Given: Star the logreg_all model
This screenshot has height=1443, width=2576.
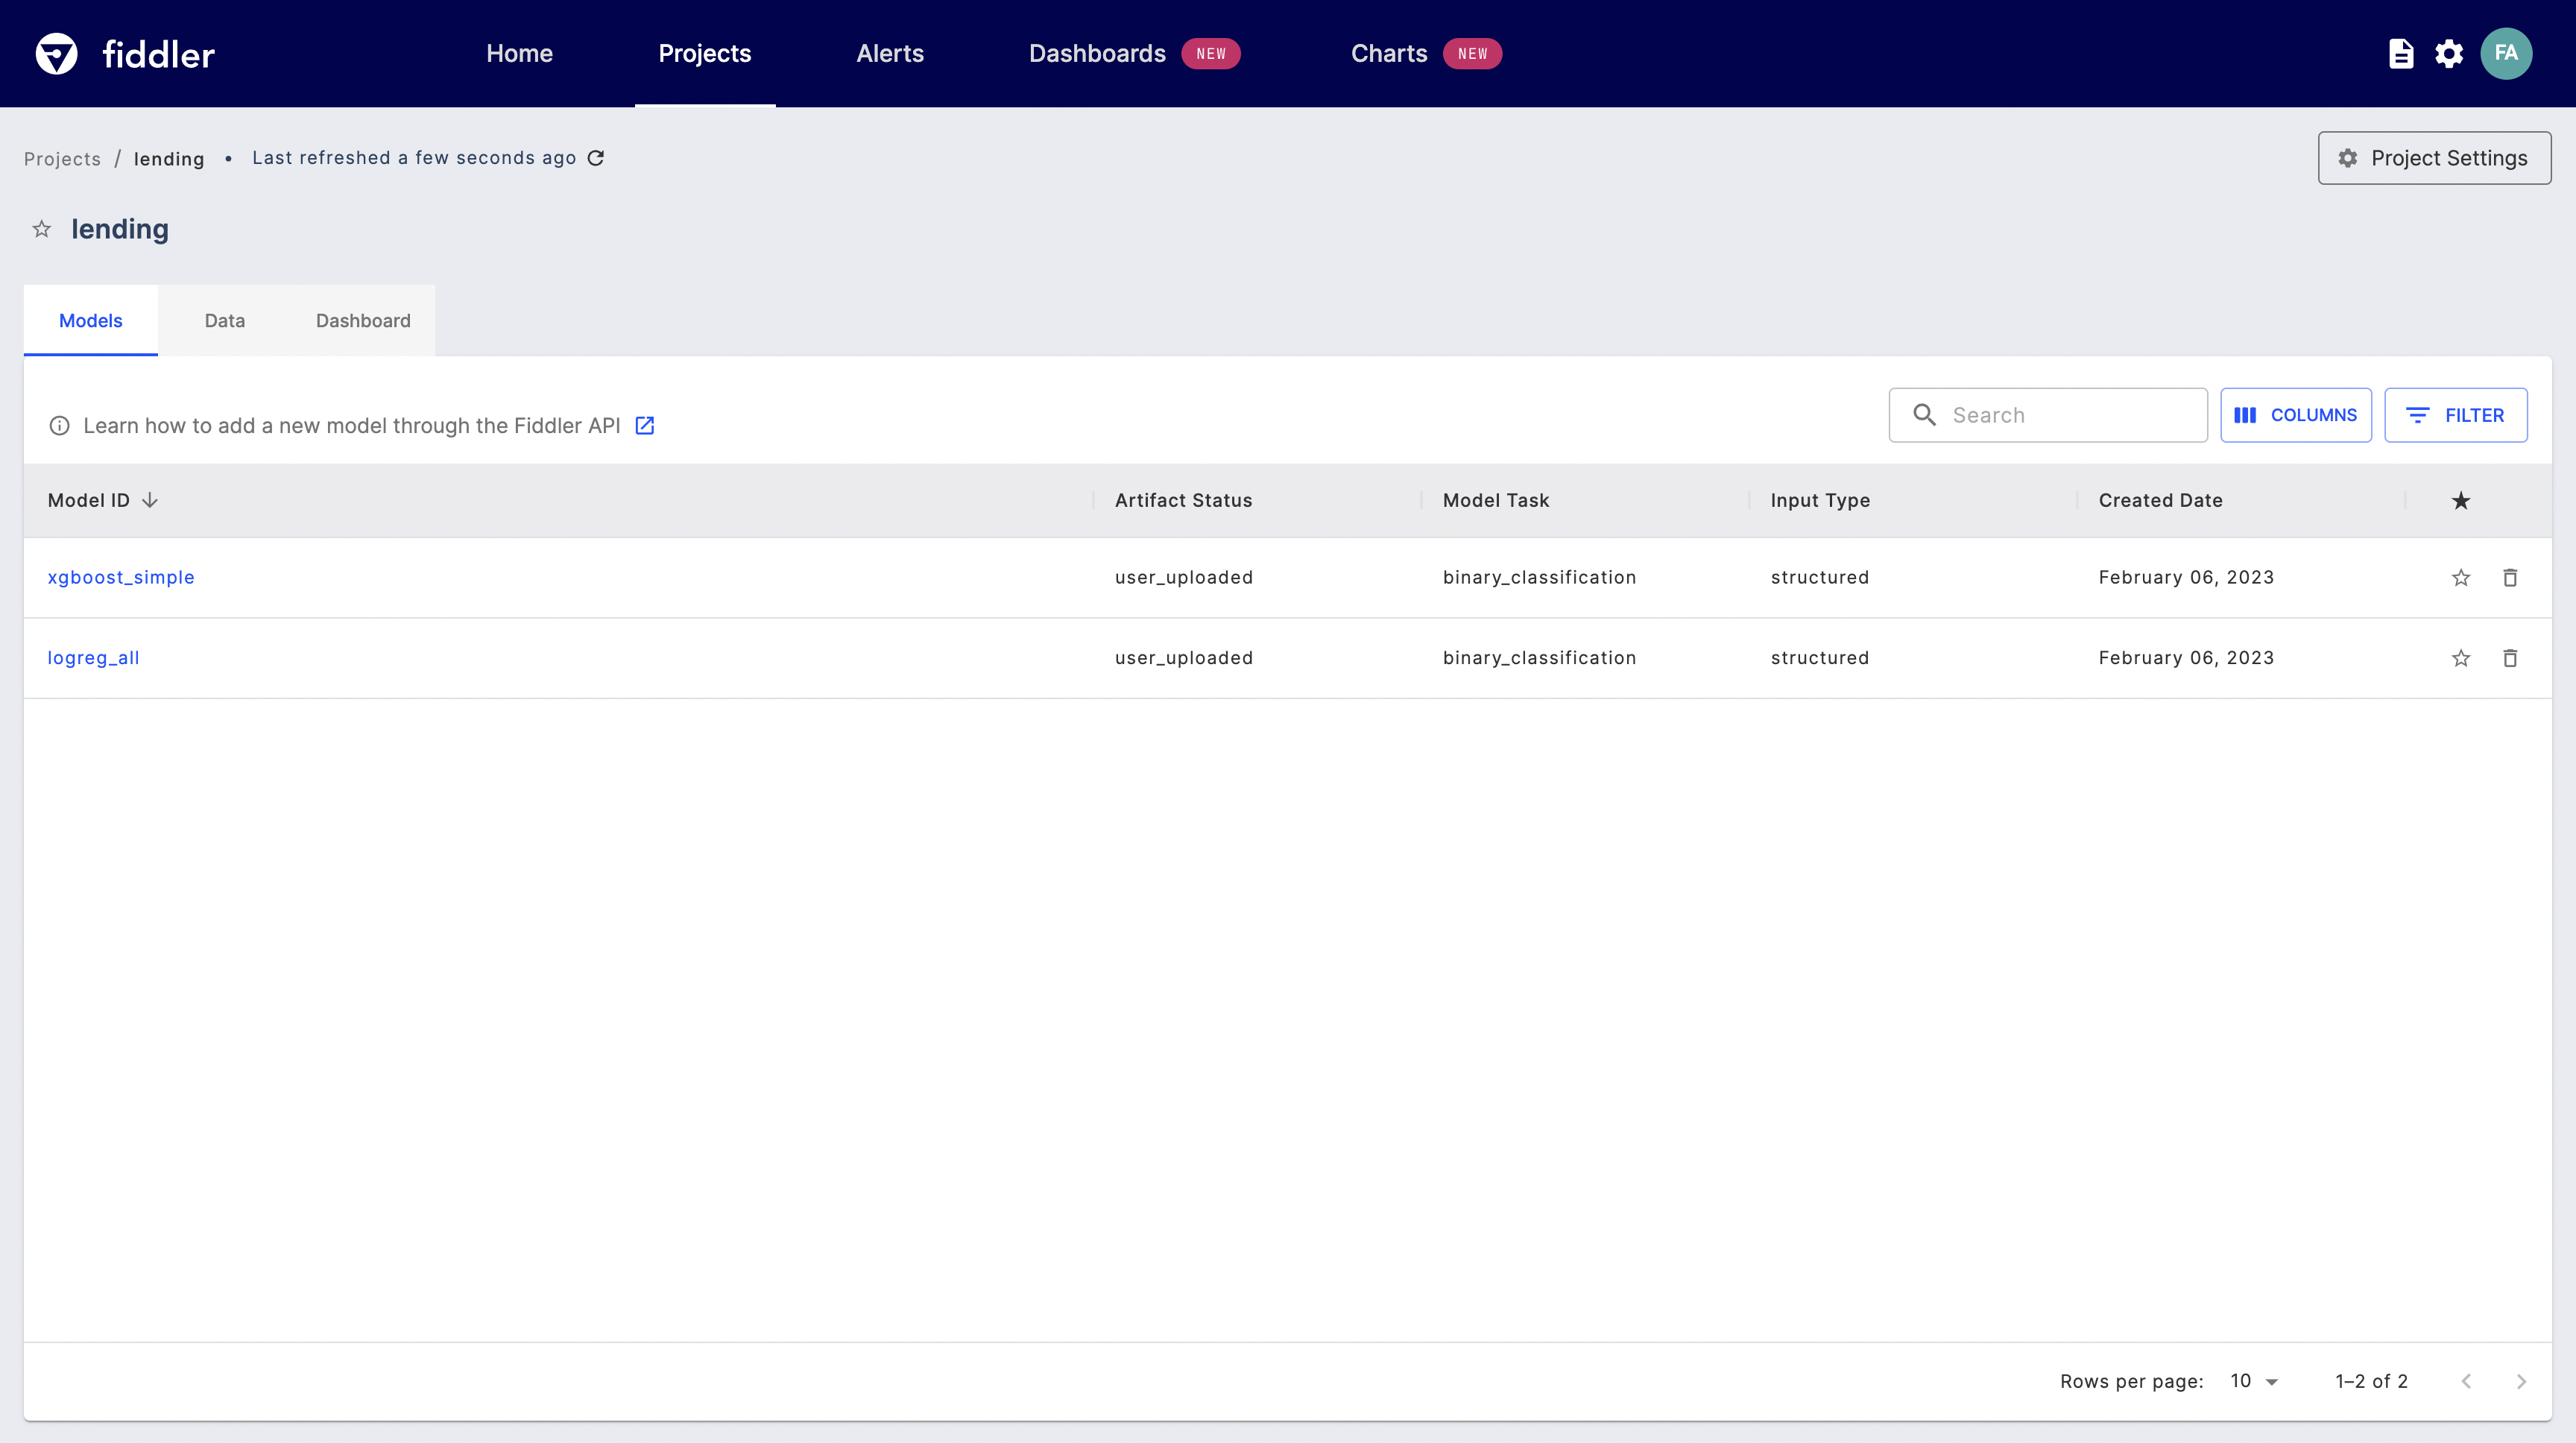Looking at the screenshot, I should point(2460,658).
